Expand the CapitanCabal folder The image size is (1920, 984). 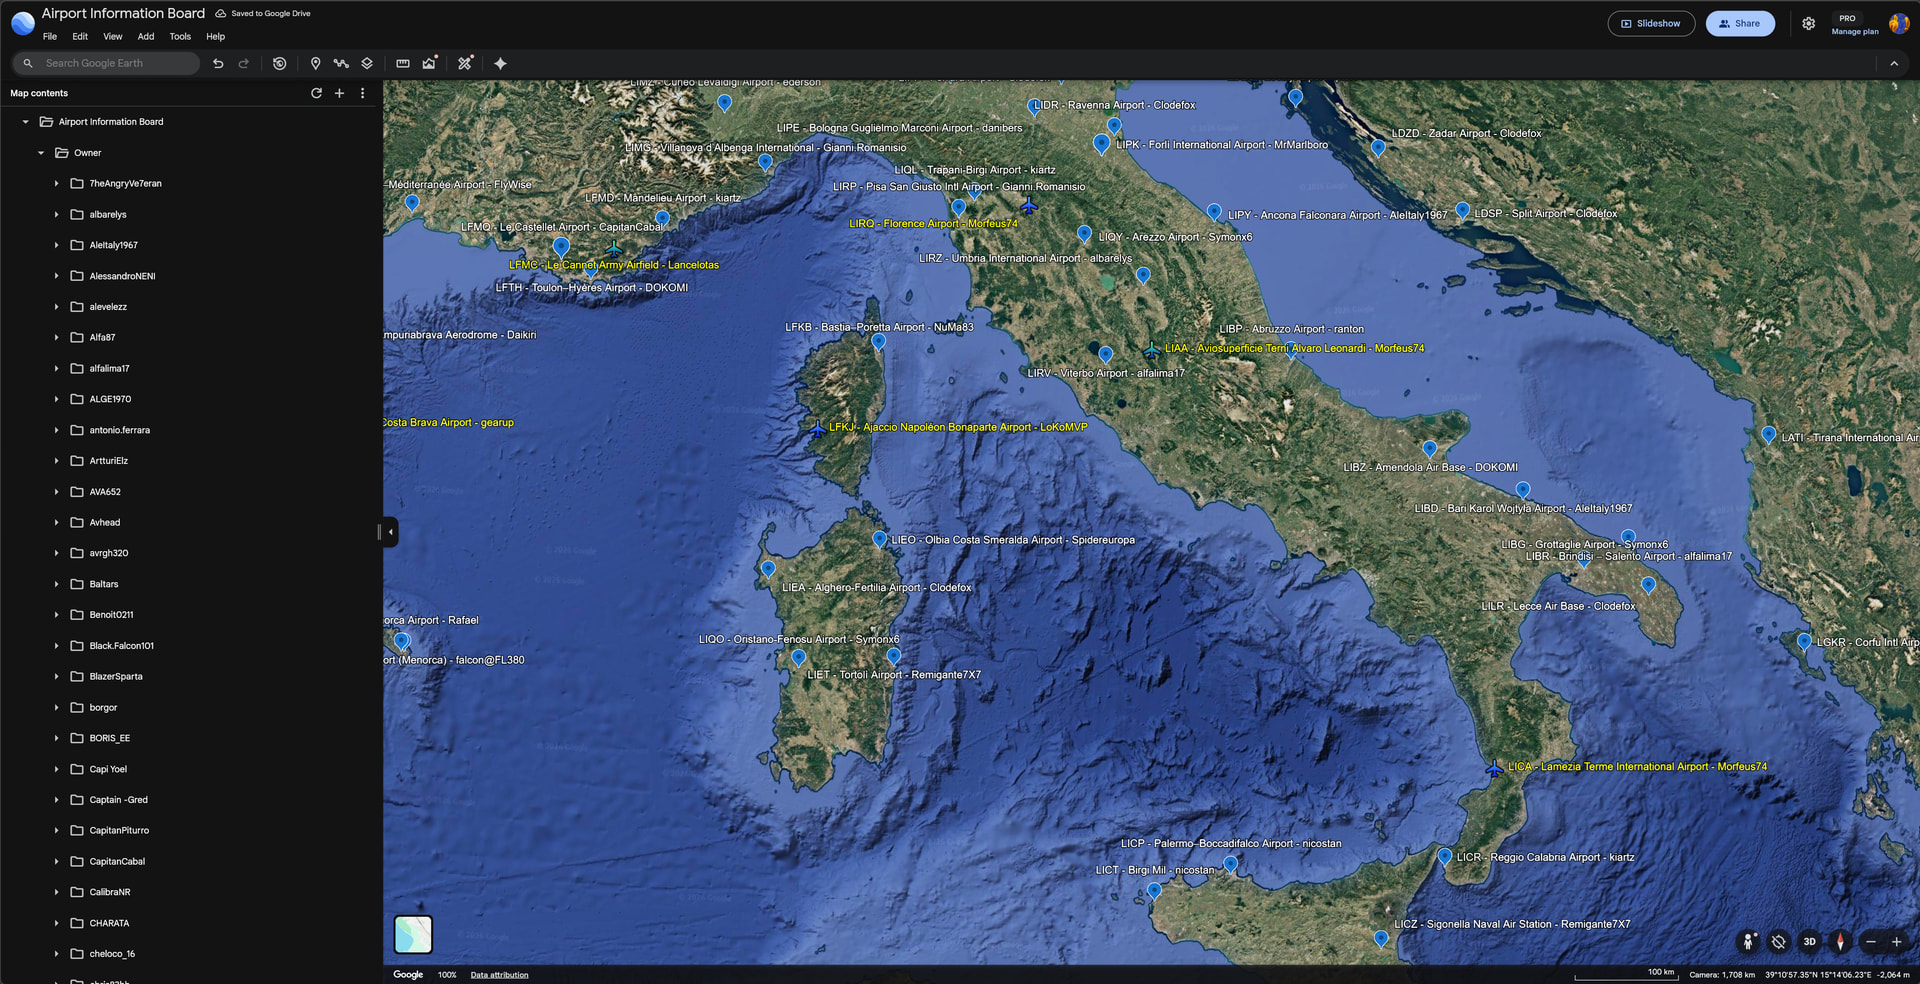click(56, 862)
